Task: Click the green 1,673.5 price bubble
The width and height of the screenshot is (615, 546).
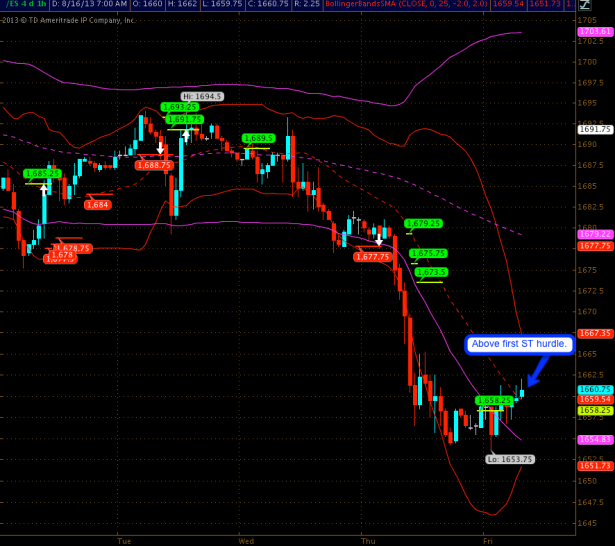Action: click(x=431, y=271)
